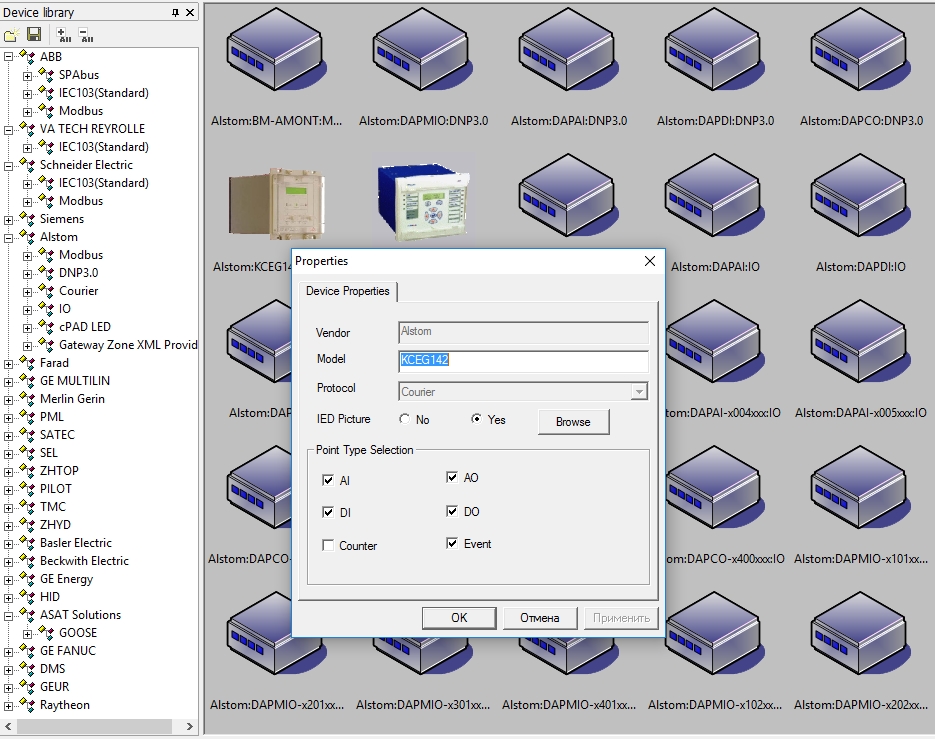Viewport: 935px width, 739px height.
Task: Expand the Siemens tree node
Action: (9, 219)
